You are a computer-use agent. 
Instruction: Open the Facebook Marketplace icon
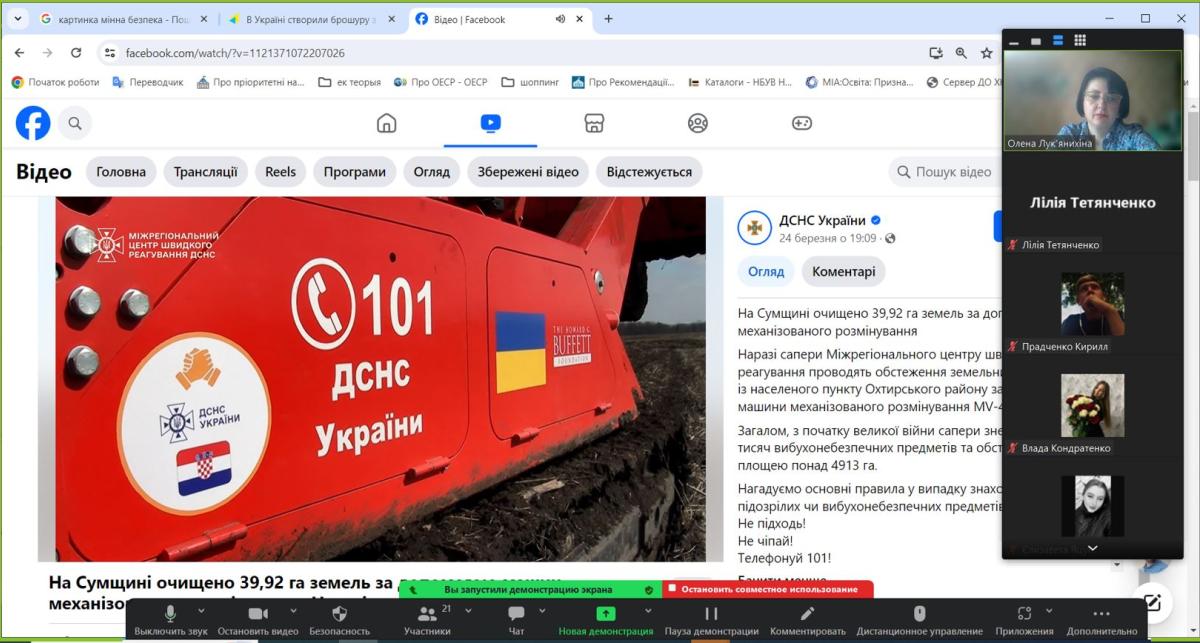pos(594,123)
